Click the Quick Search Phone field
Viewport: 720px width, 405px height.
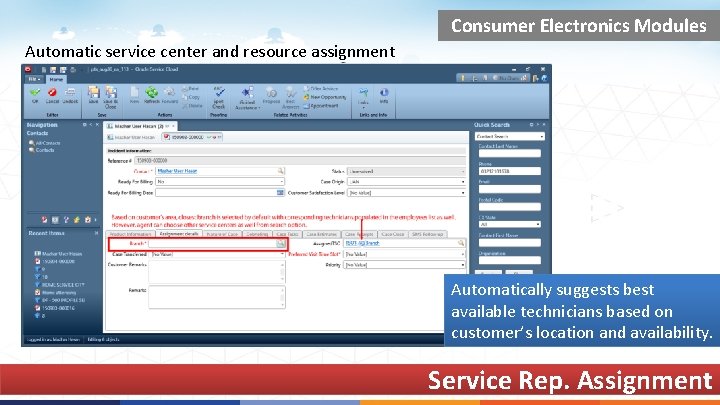[x=510, y=171]
